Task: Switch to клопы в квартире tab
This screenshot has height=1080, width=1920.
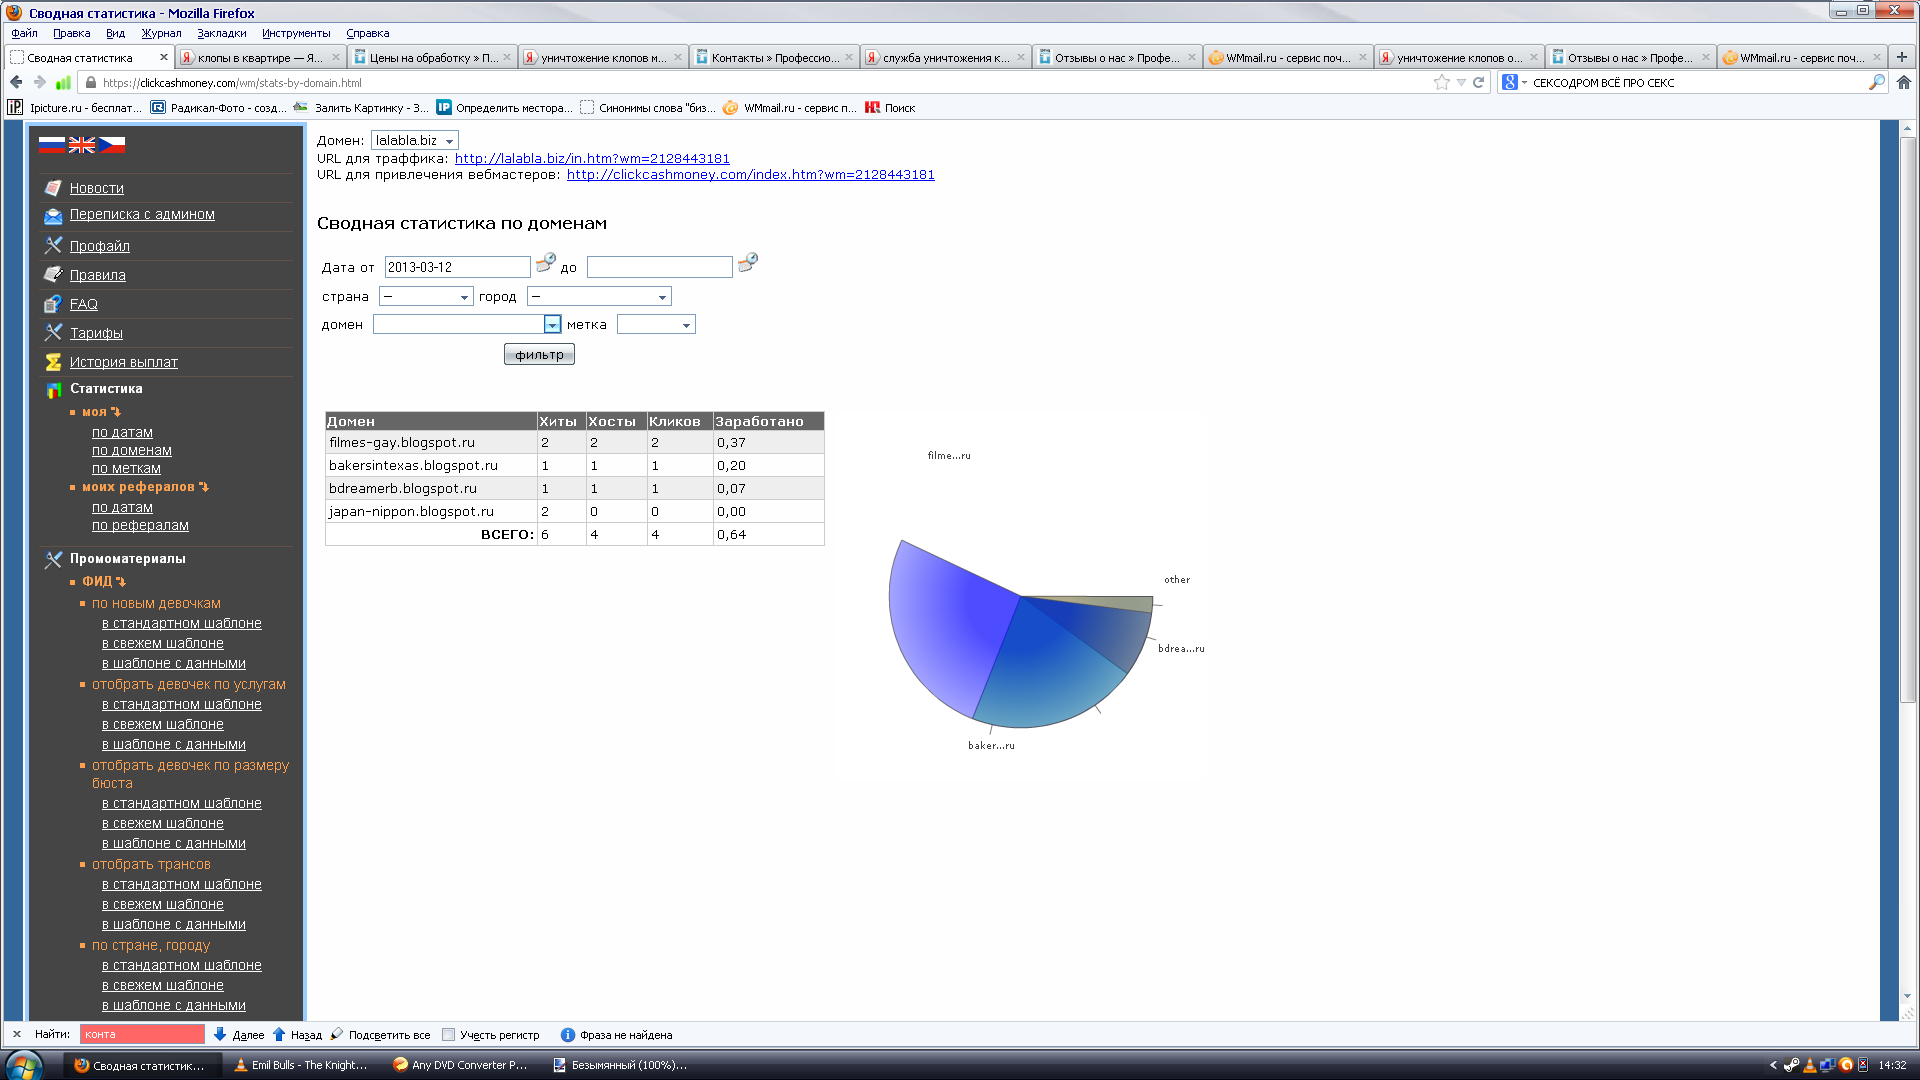Action: point(260,58)
